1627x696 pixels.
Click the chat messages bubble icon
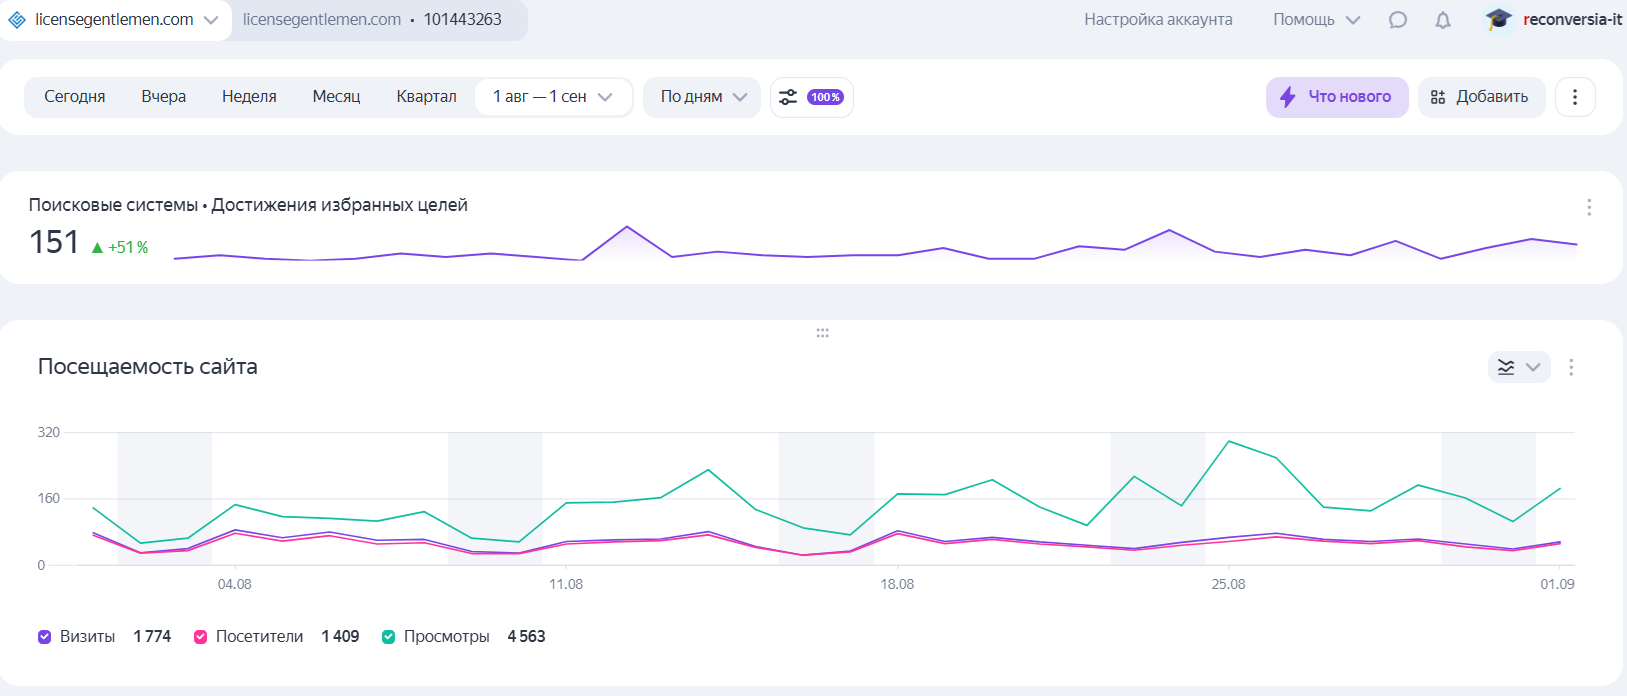tap(1397, 20)
